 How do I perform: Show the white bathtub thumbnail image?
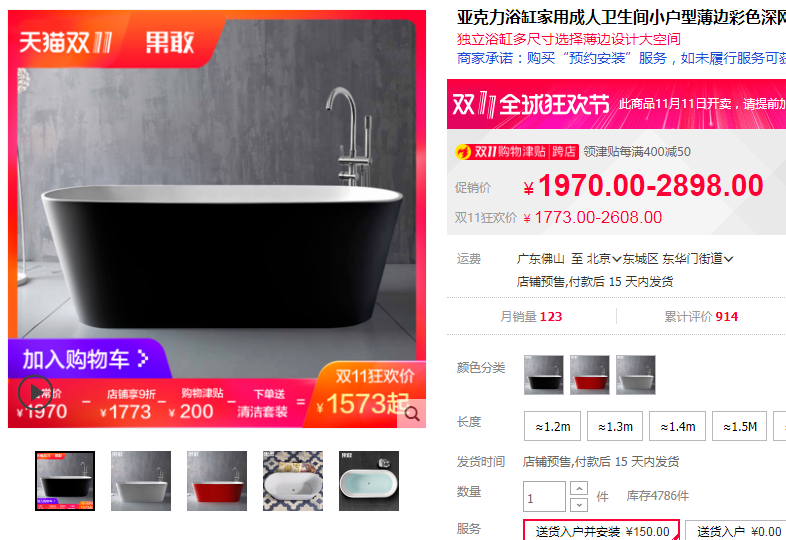point(141,481)
